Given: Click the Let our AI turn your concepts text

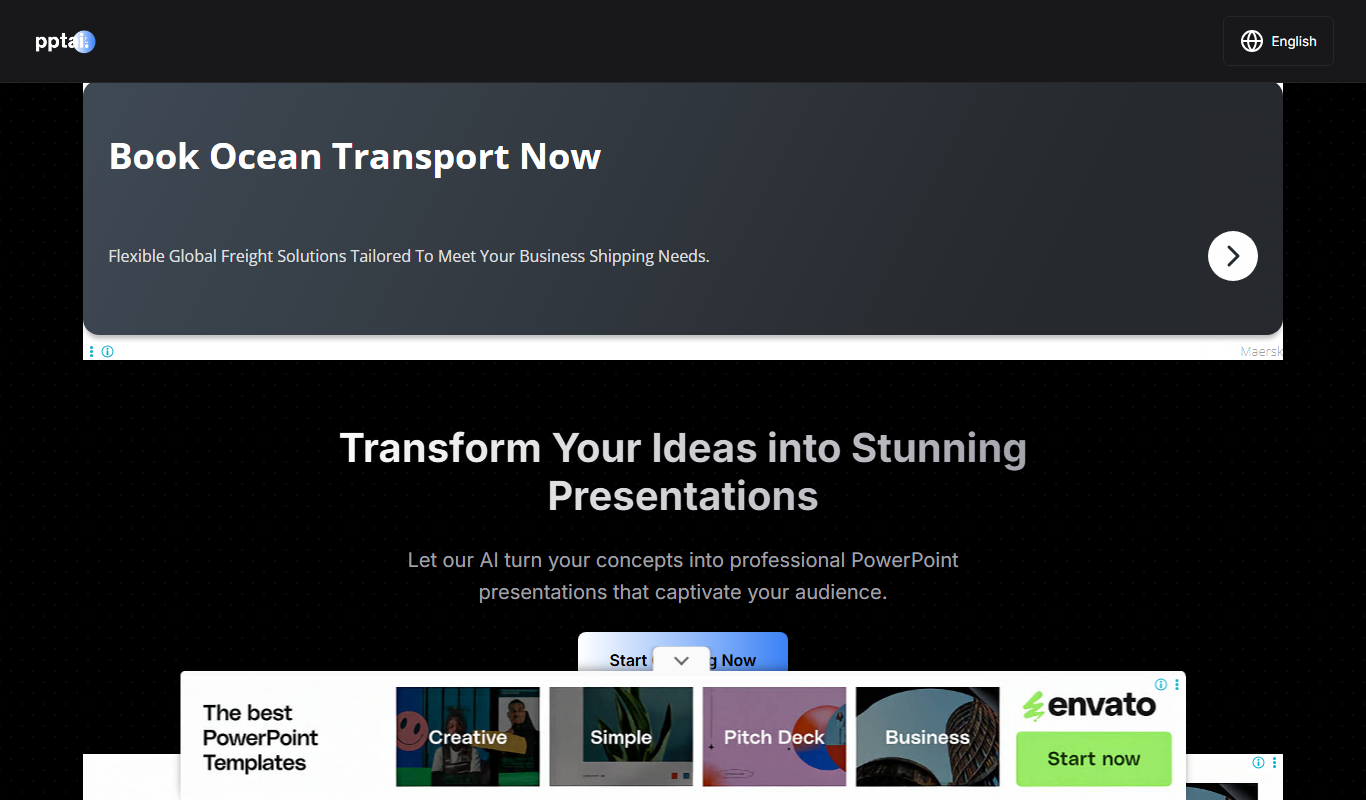Looking at the screenshot, I should coord(683,576).
